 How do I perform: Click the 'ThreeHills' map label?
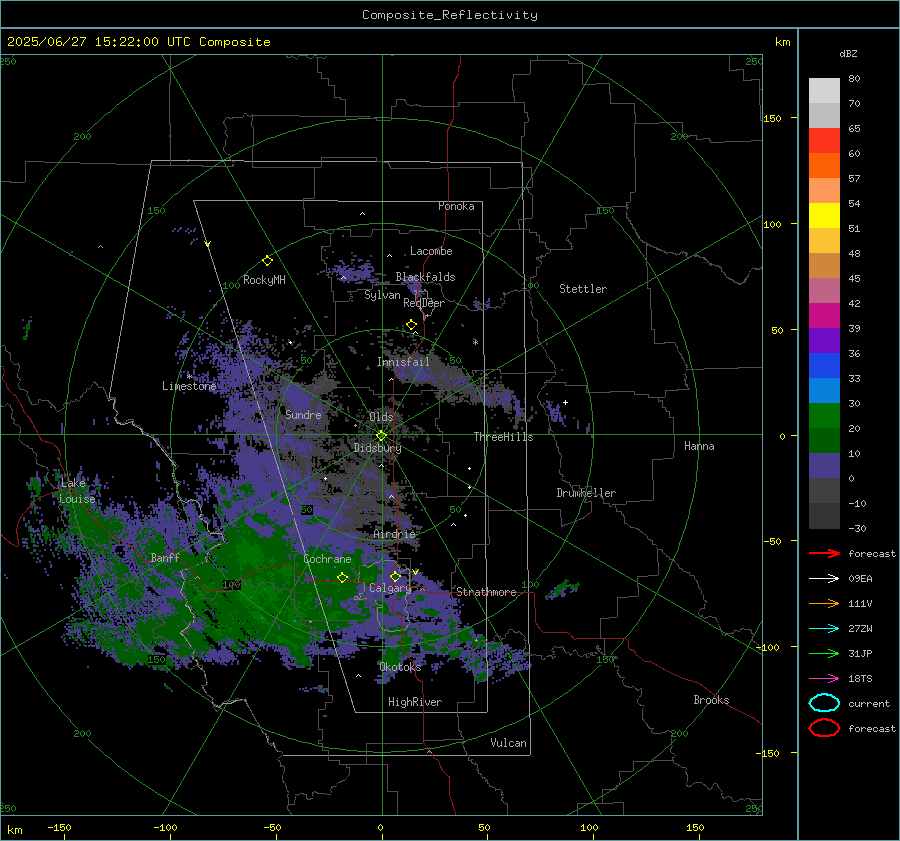click(503, 437)
